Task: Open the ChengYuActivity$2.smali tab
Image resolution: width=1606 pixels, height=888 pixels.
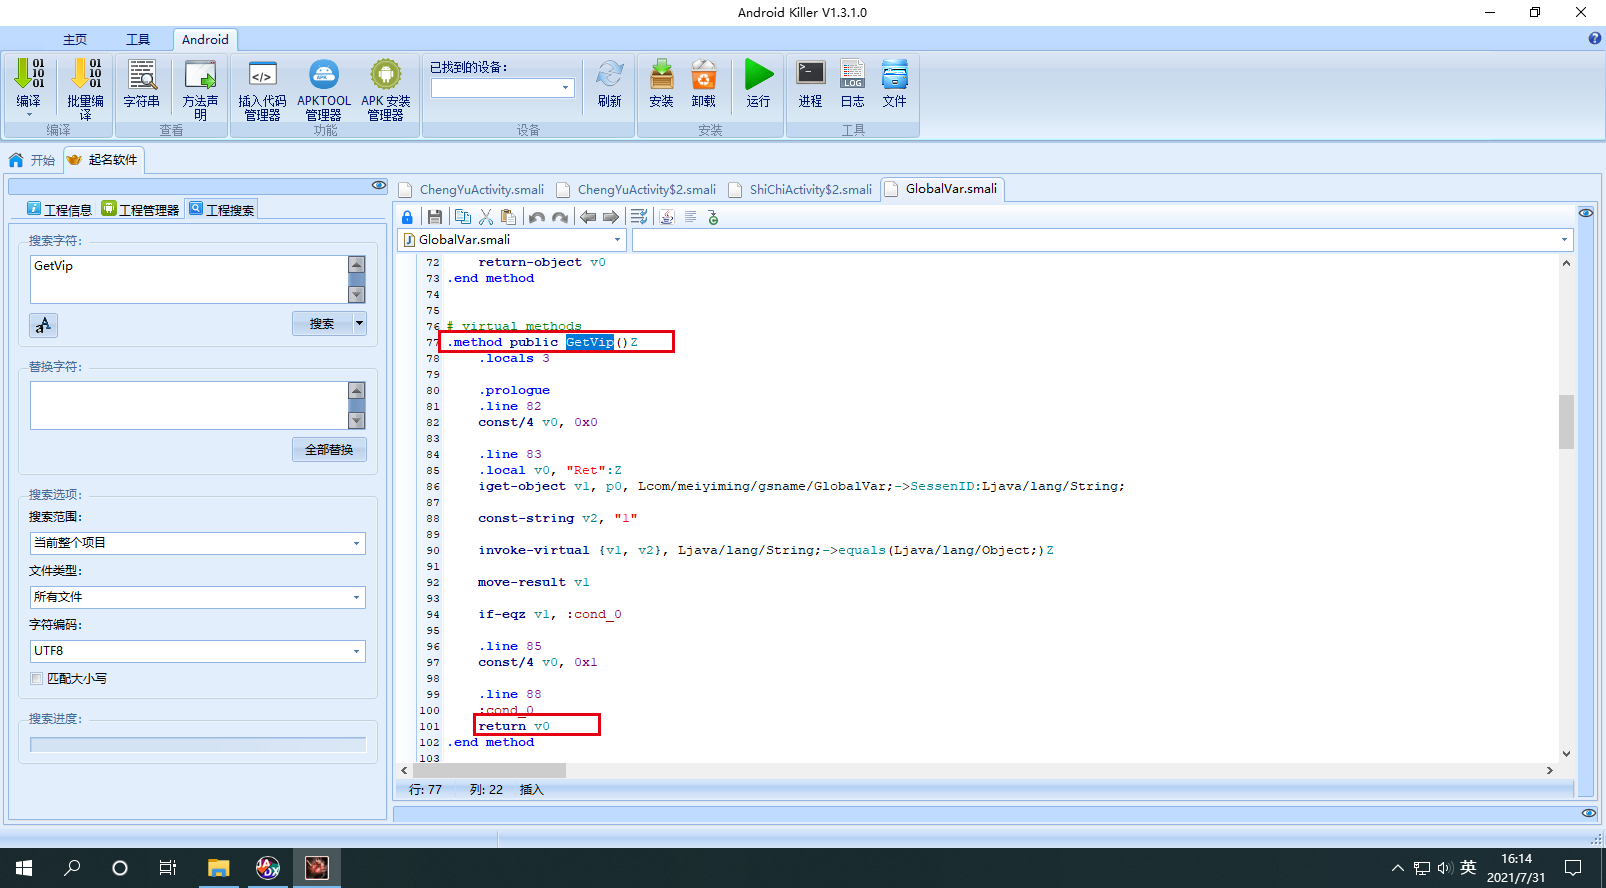Action: pyautogui.click(x=638, y=190)
